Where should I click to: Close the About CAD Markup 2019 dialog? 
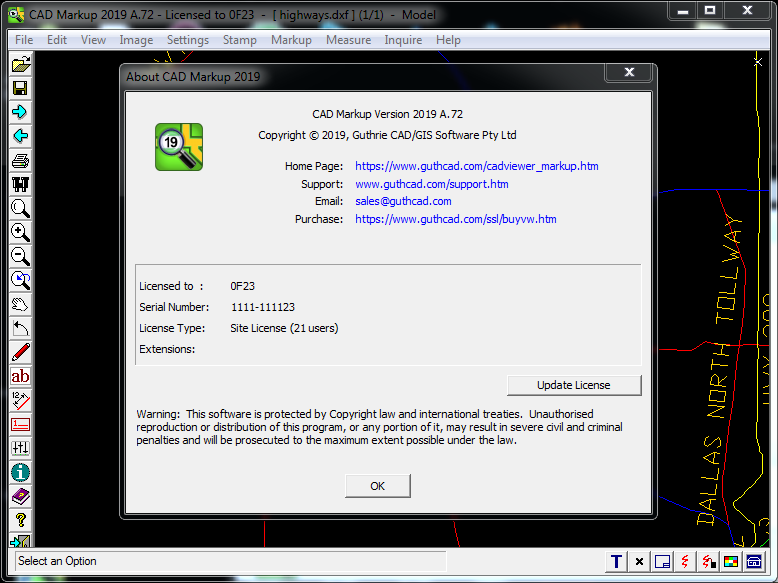coord(629,72)
